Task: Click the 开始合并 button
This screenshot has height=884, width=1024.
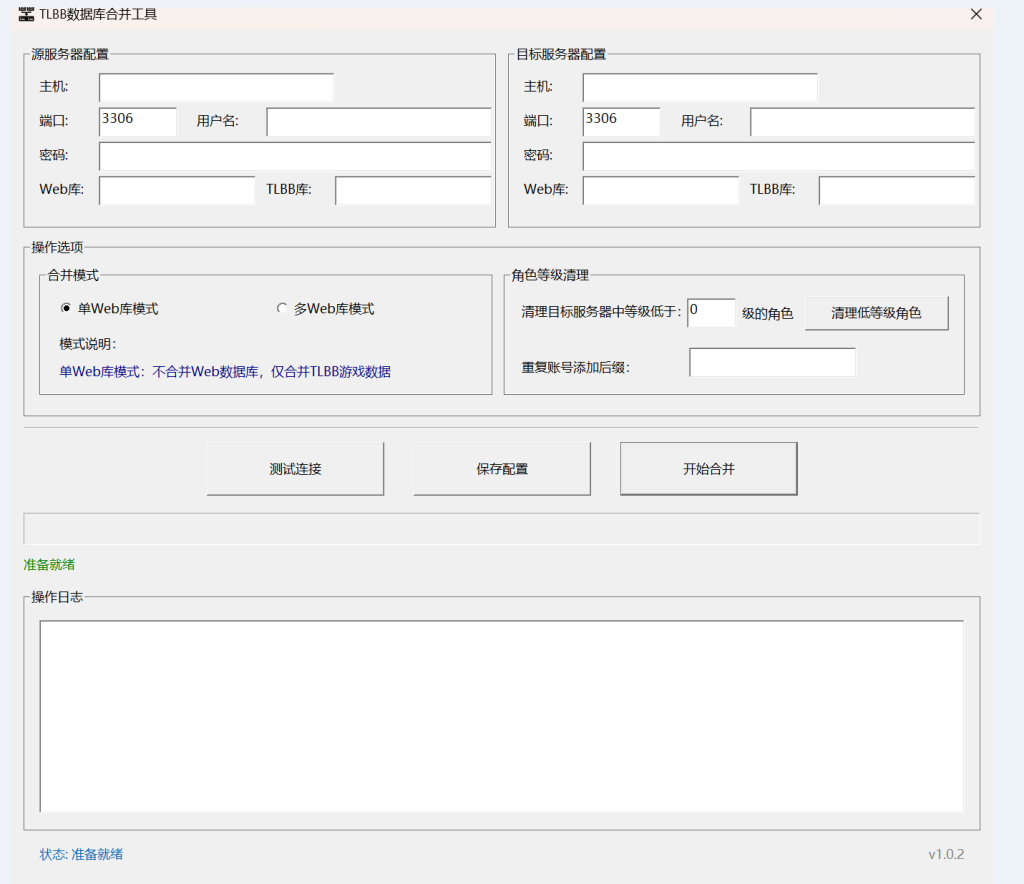Action: (x=708, y=468)
